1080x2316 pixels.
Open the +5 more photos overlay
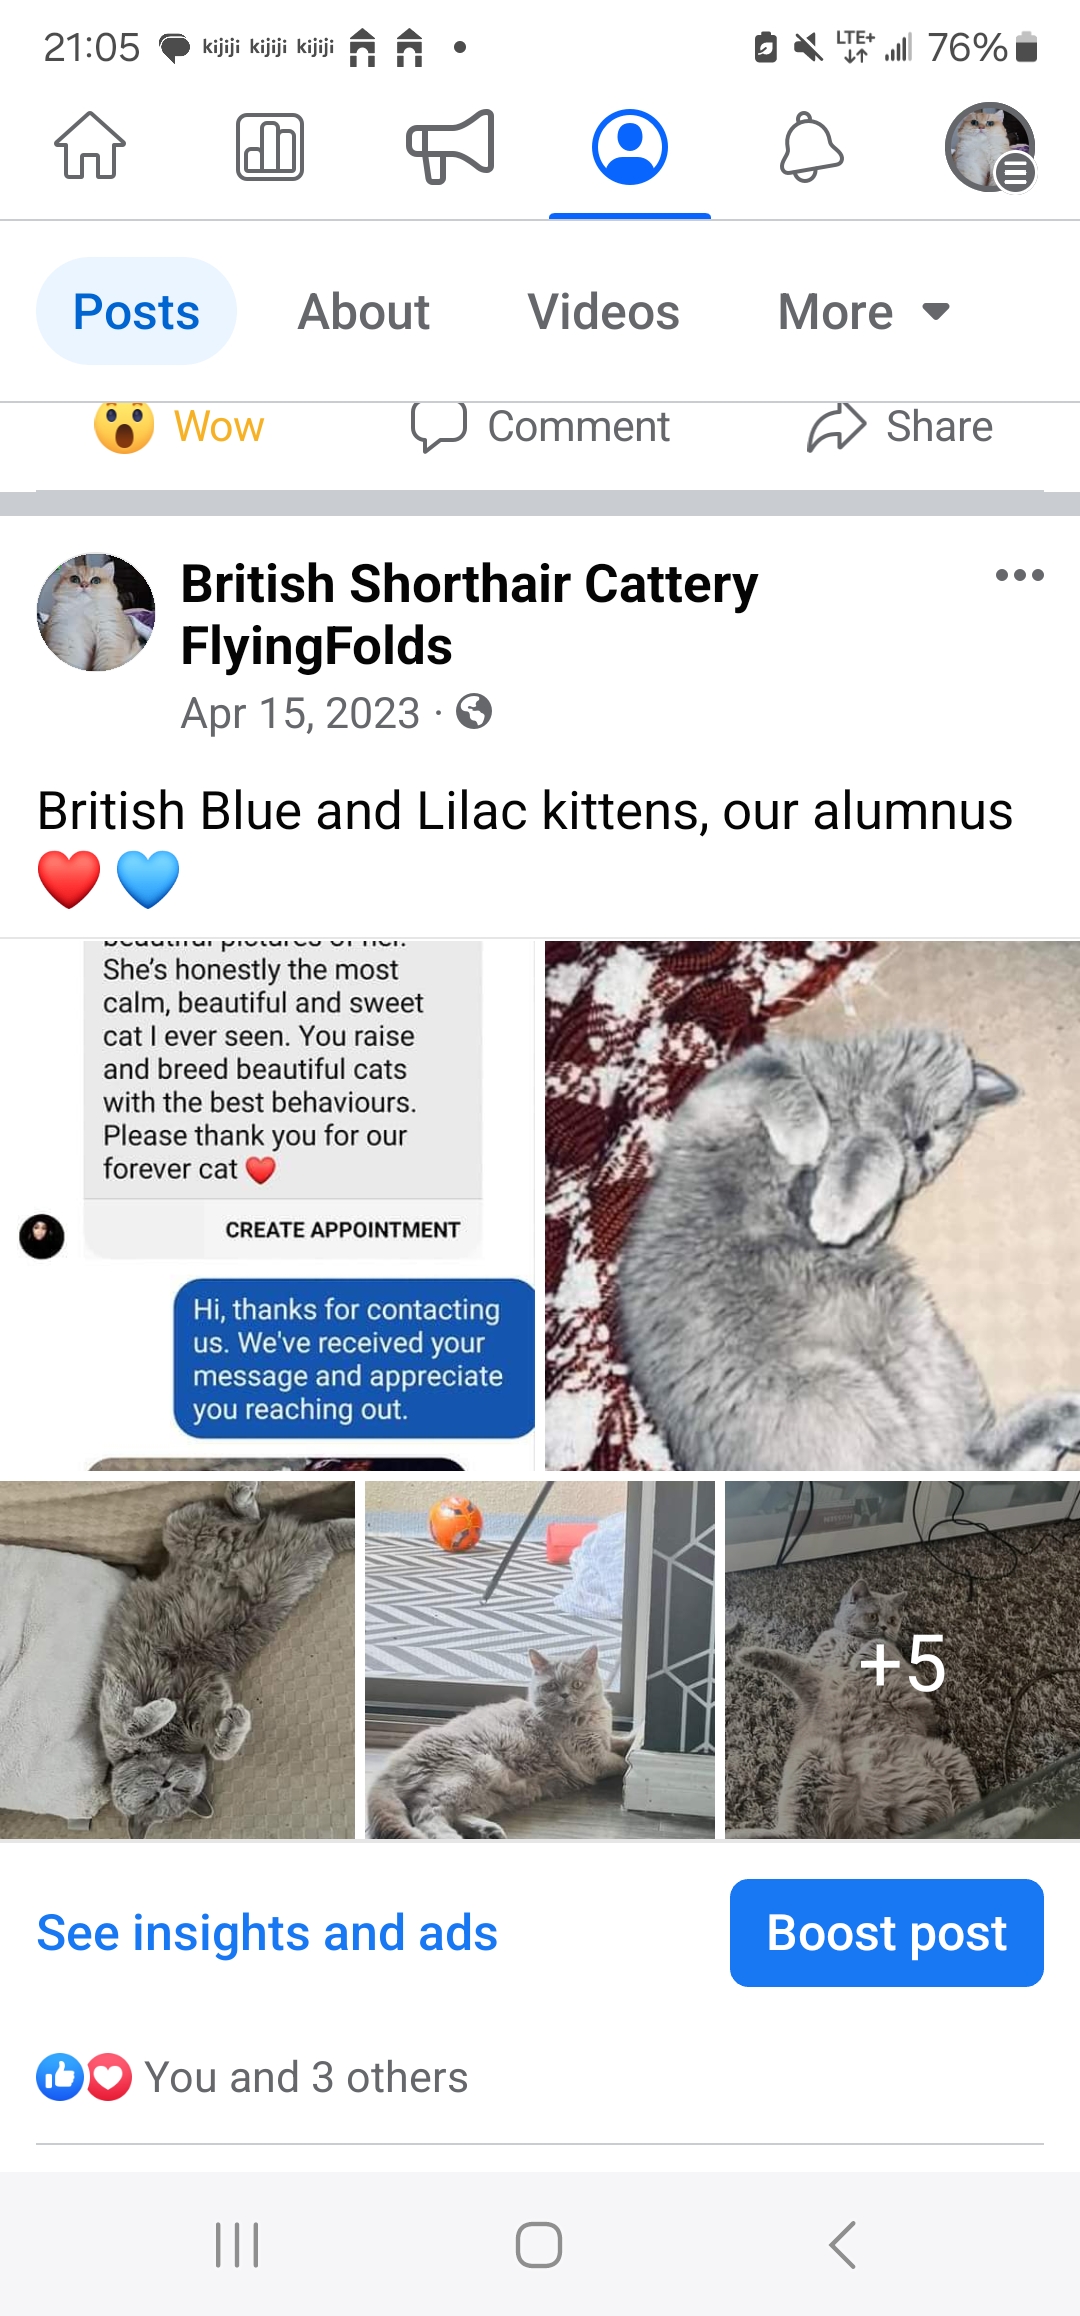click(902, 1660)
